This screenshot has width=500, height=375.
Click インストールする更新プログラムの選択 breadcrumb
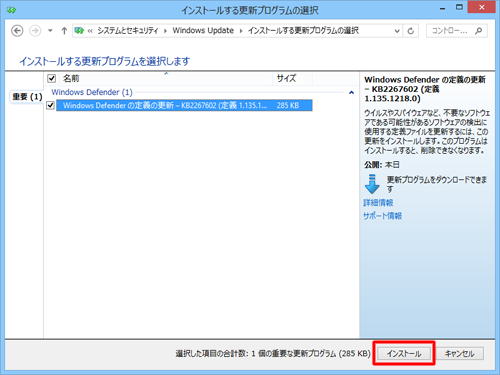click(303, 31)
